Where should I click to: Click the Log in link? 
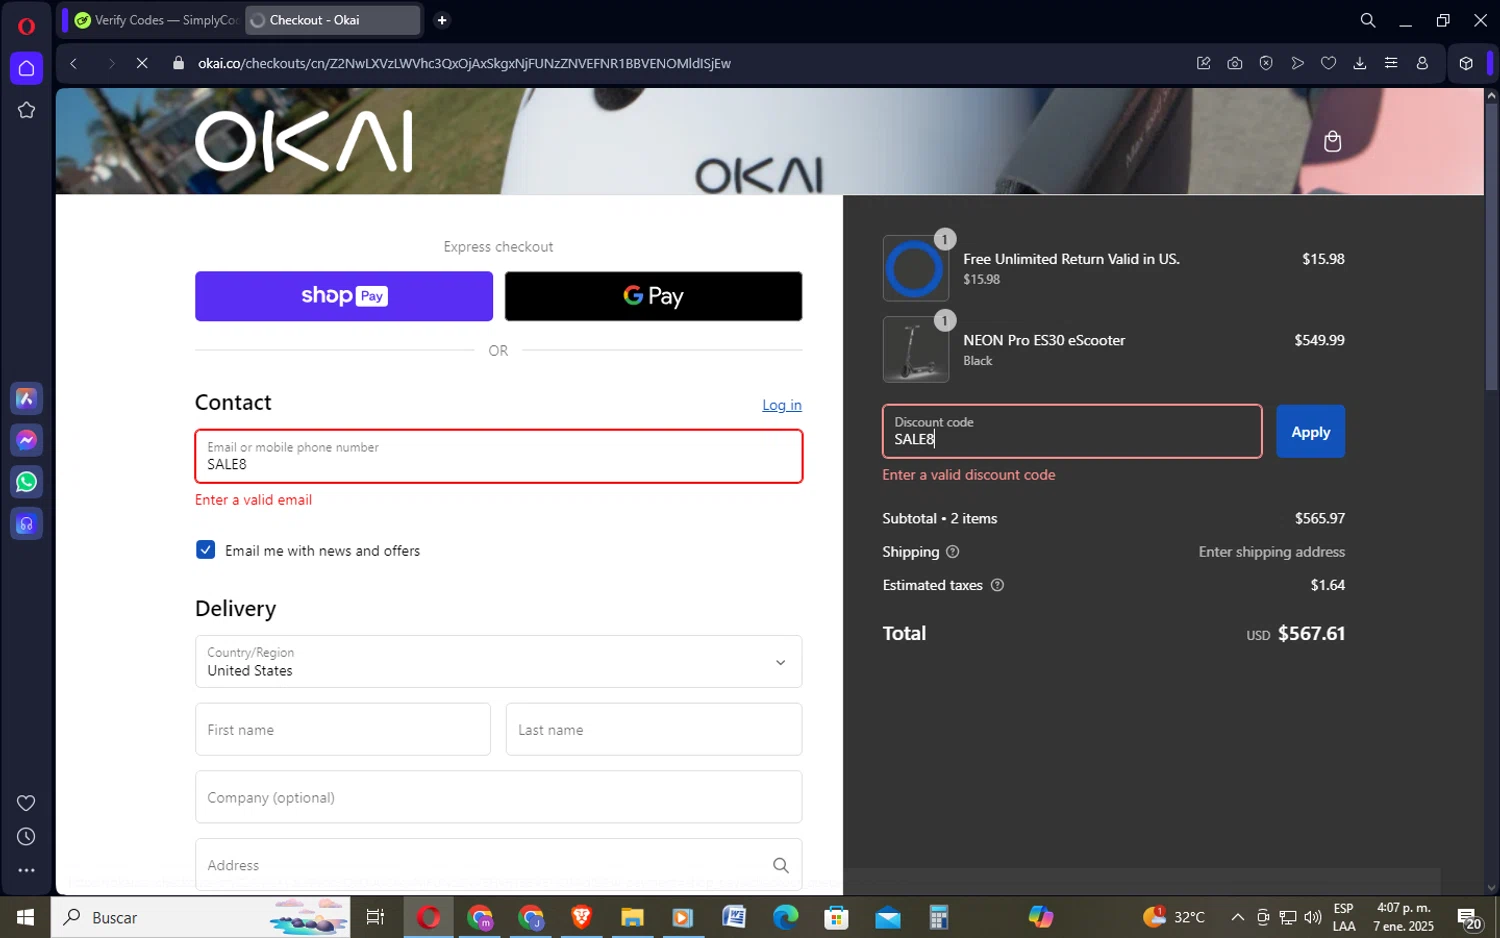pos(782,405)
